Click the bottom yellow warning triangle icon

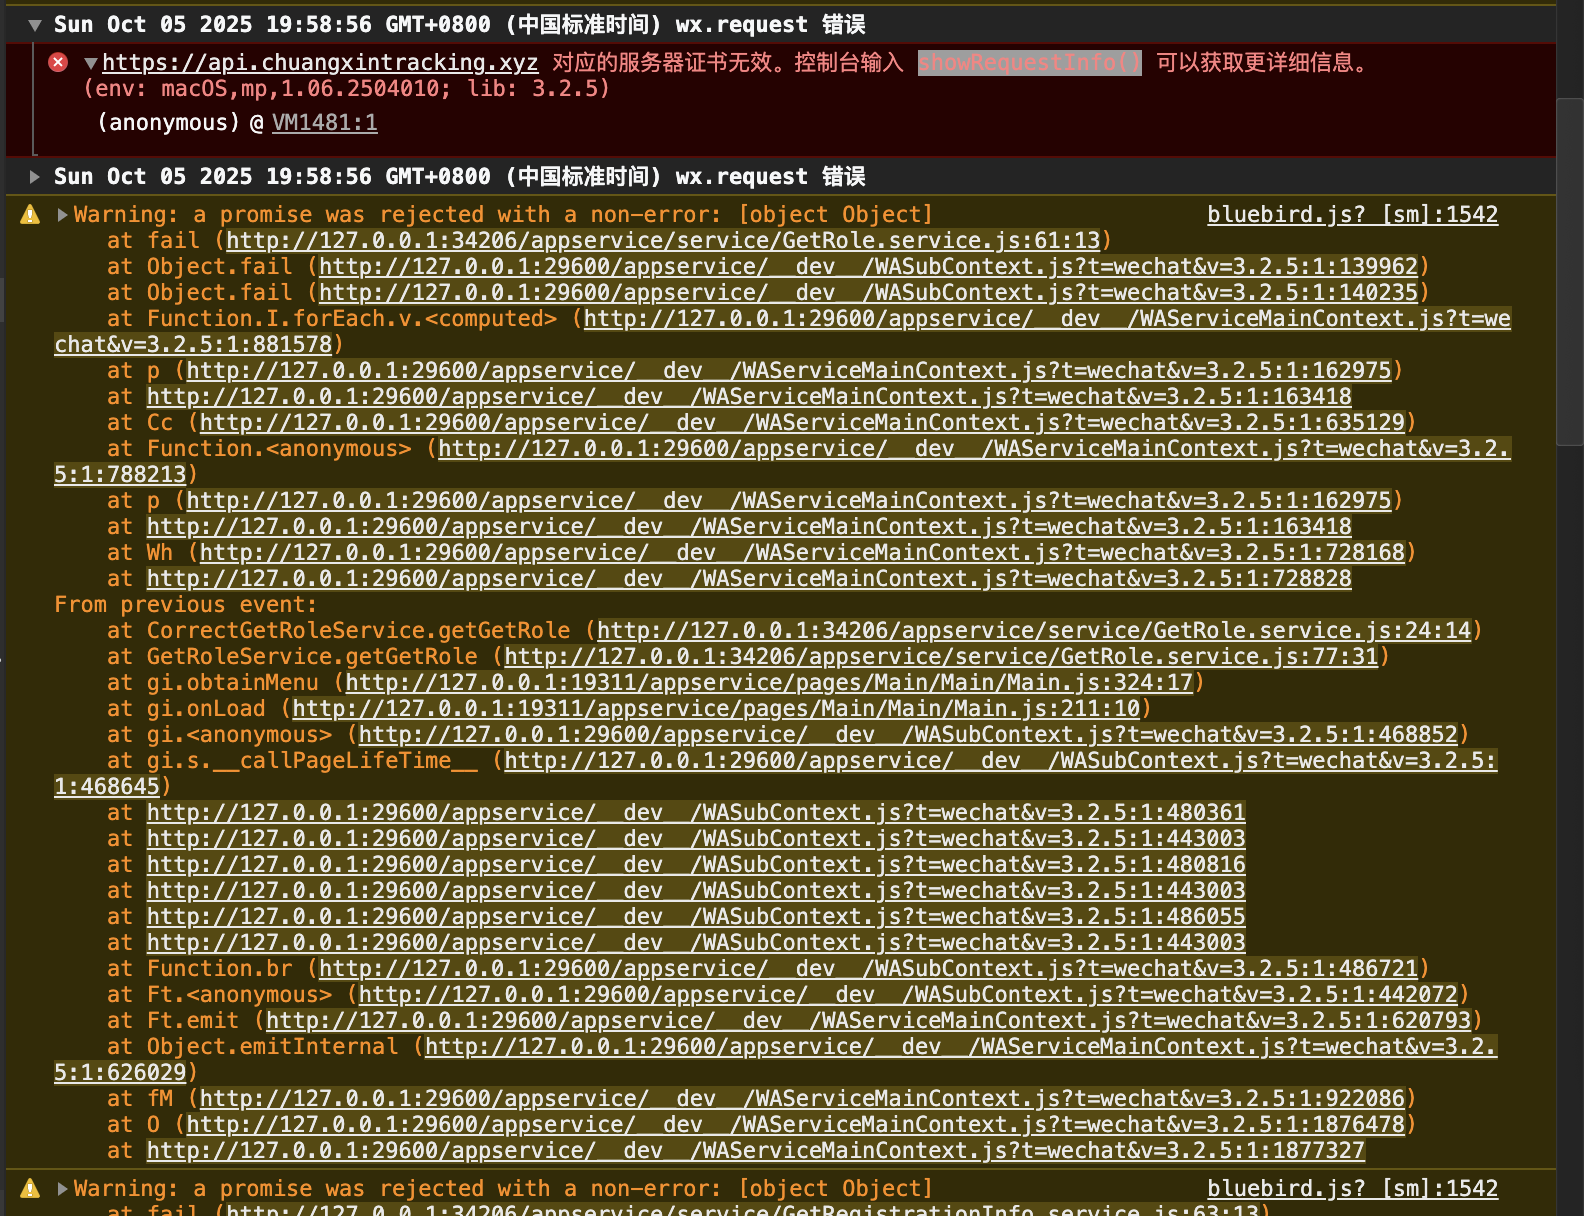pos(30,1188)
